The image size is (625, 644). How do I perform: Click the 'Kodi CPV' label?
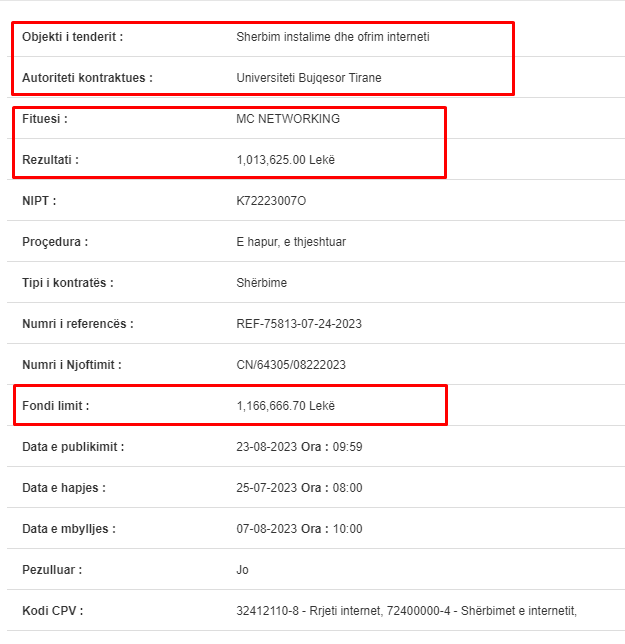53,611
